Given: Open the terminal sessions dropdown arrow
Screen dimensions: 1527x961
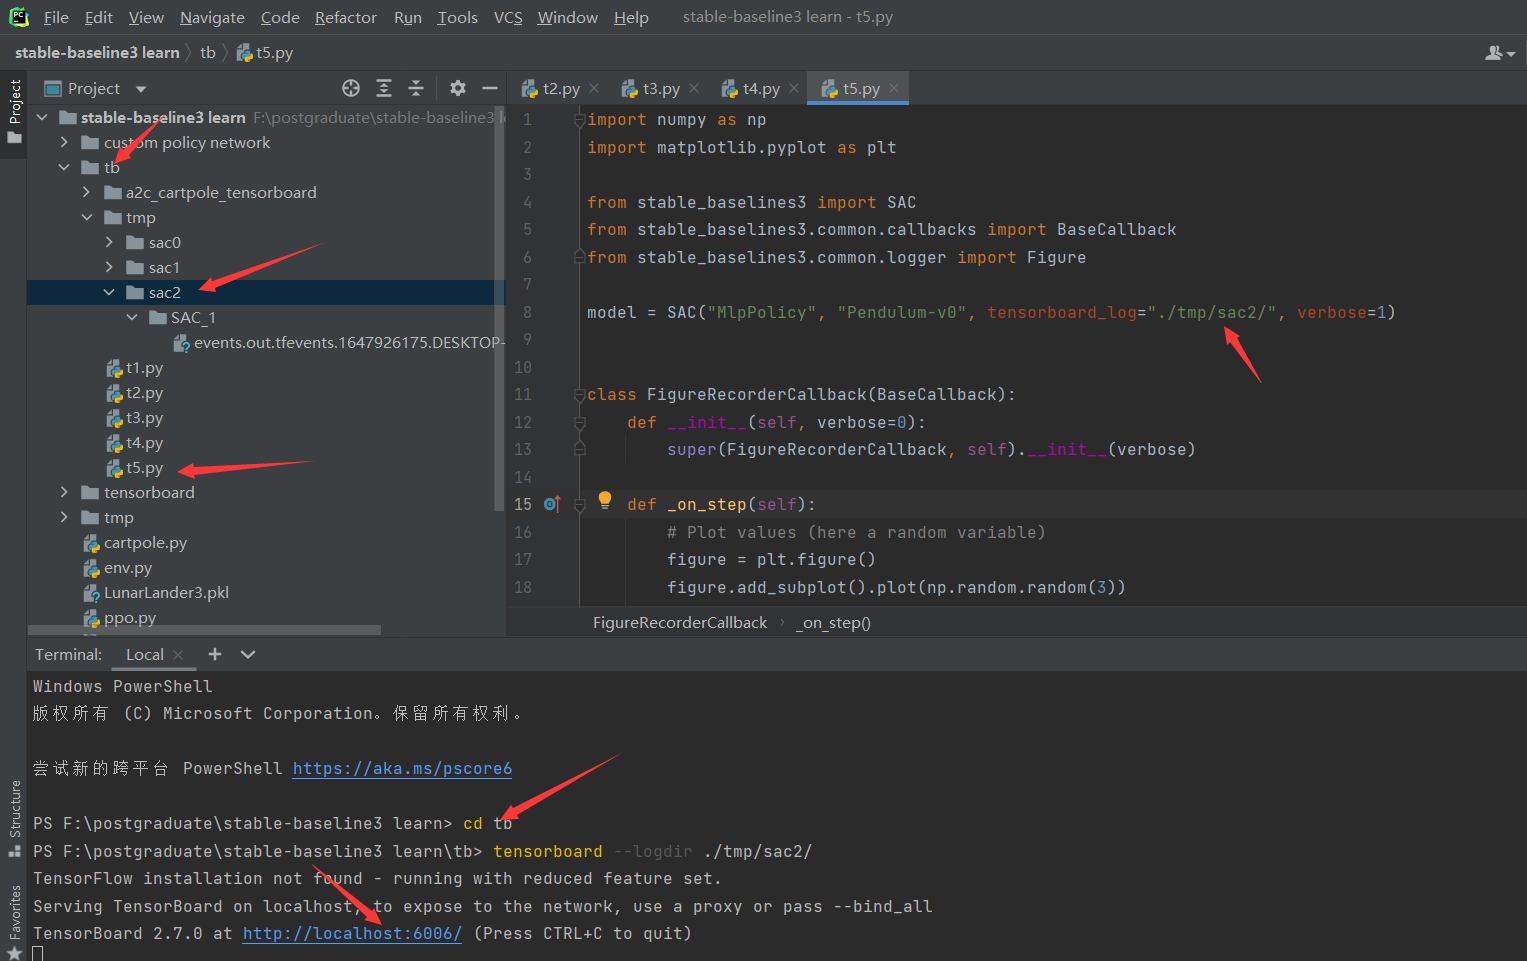Looking at the screenshot, I should point(248,654).
